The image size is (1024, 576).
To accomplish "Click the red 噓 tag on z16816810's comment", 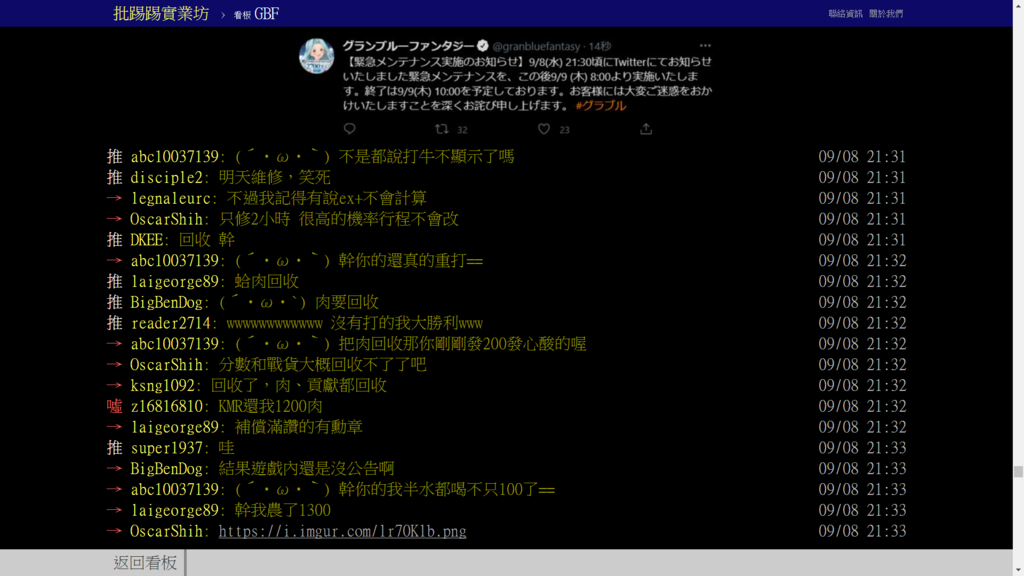I will (114, 406).
